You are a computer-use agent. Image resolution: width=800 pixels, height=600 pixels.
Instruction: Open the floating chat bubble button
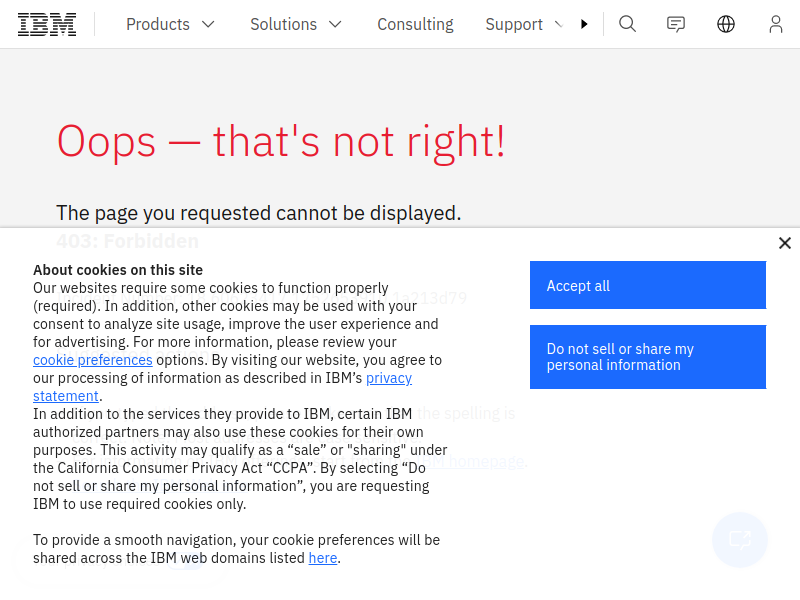[740, 539]
